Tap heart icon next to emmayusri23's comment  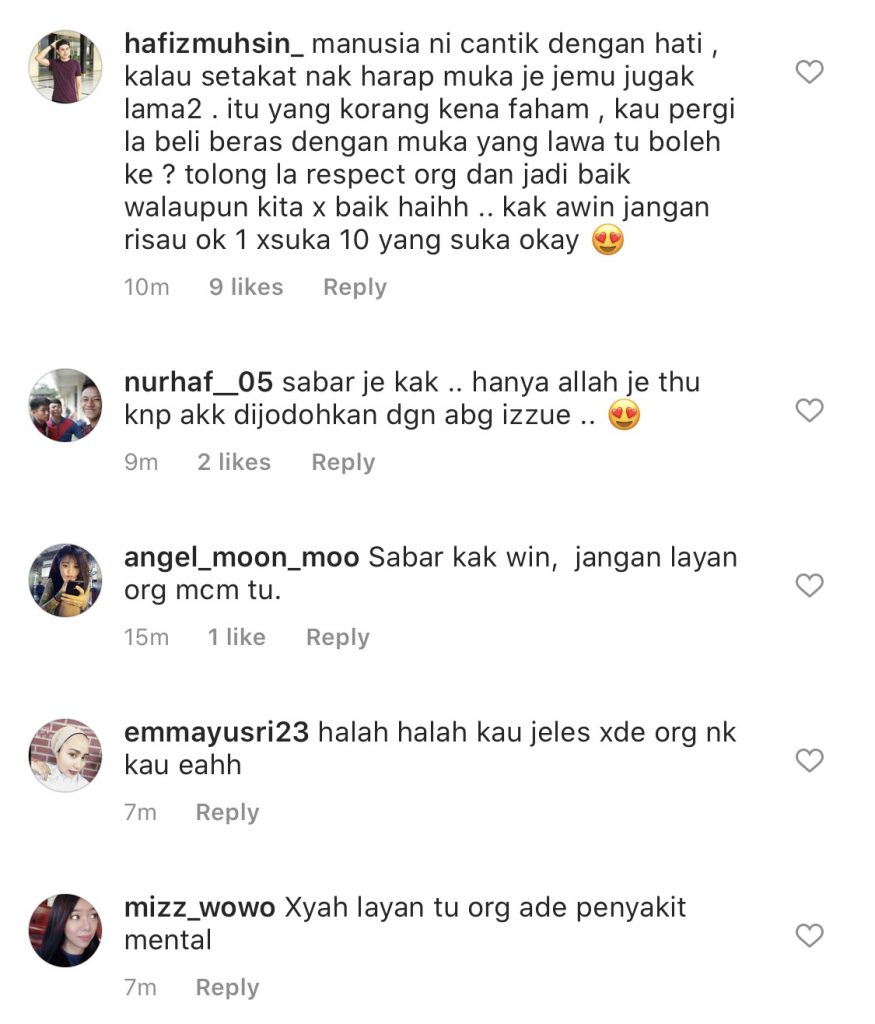(x=810, y=760)
